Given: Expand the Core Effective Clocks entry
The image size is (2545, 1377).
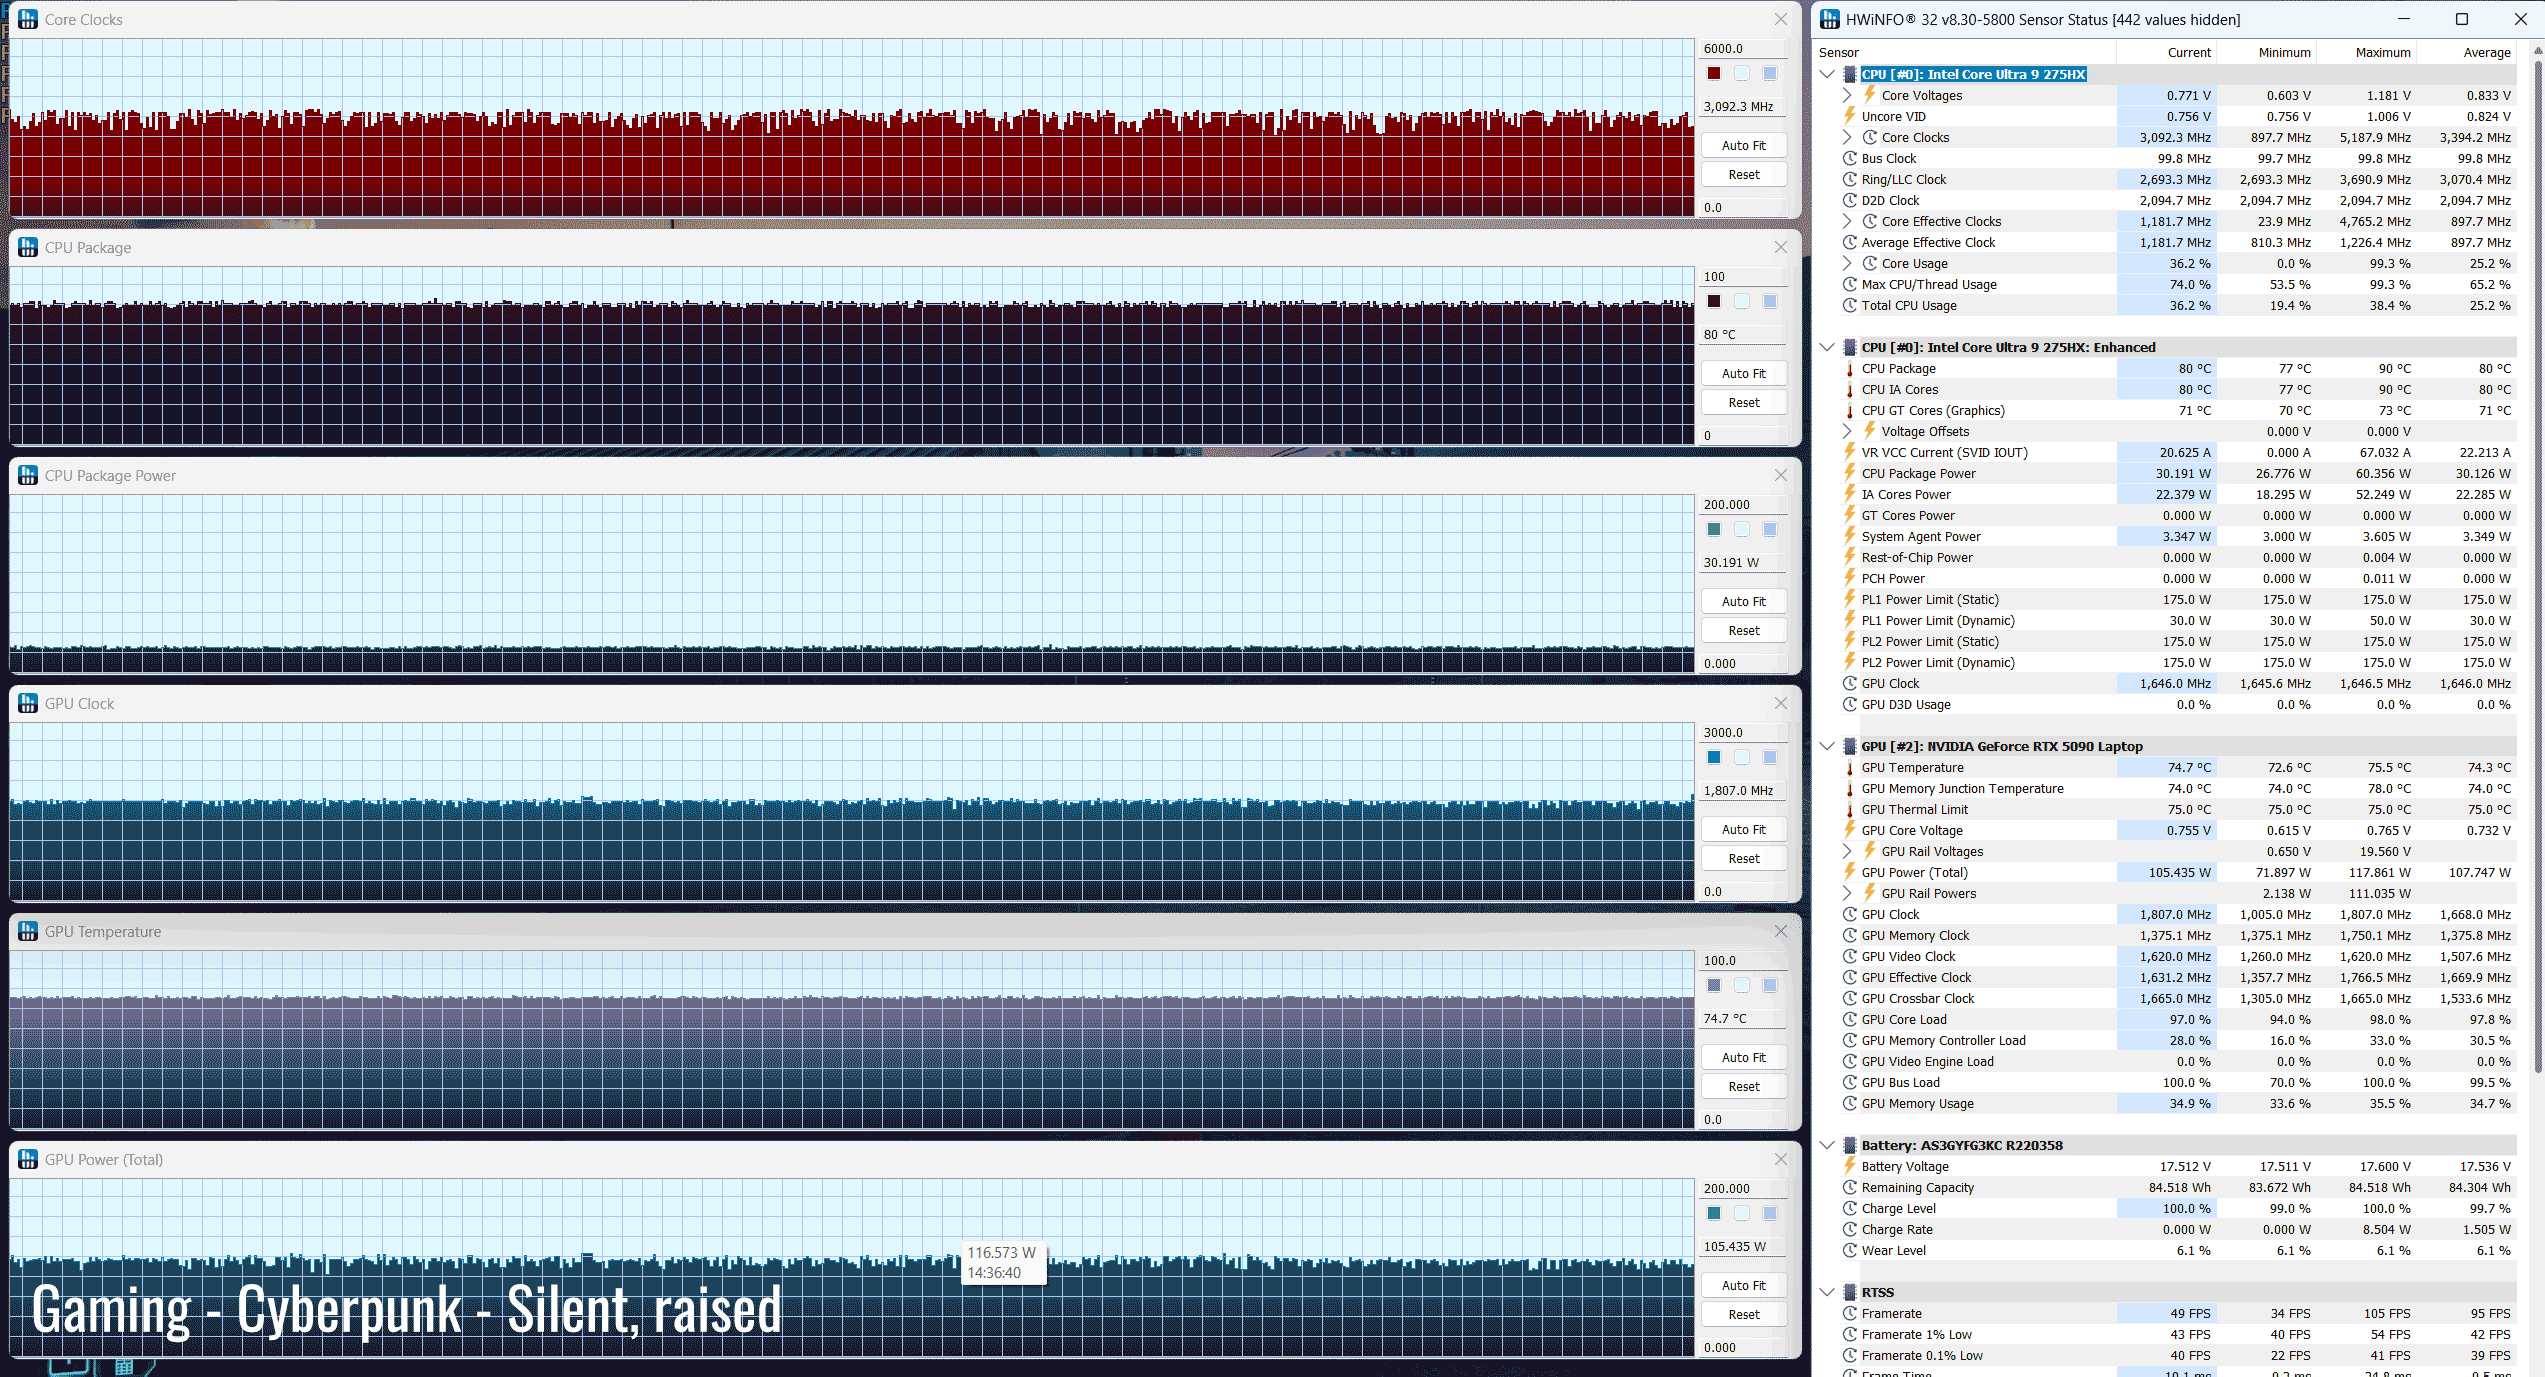Looking at the screenshot, I should pos(1847,222).
